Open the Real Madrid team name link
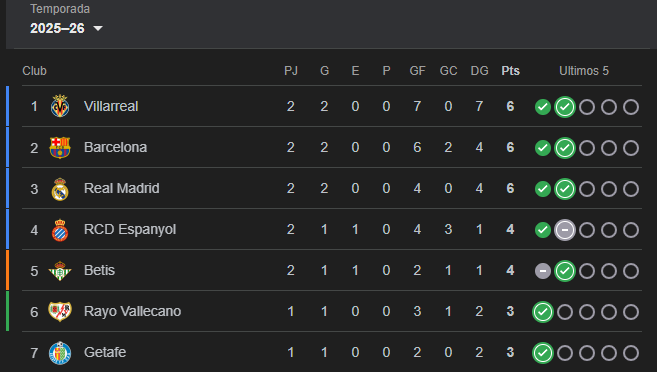 point(122,189)
